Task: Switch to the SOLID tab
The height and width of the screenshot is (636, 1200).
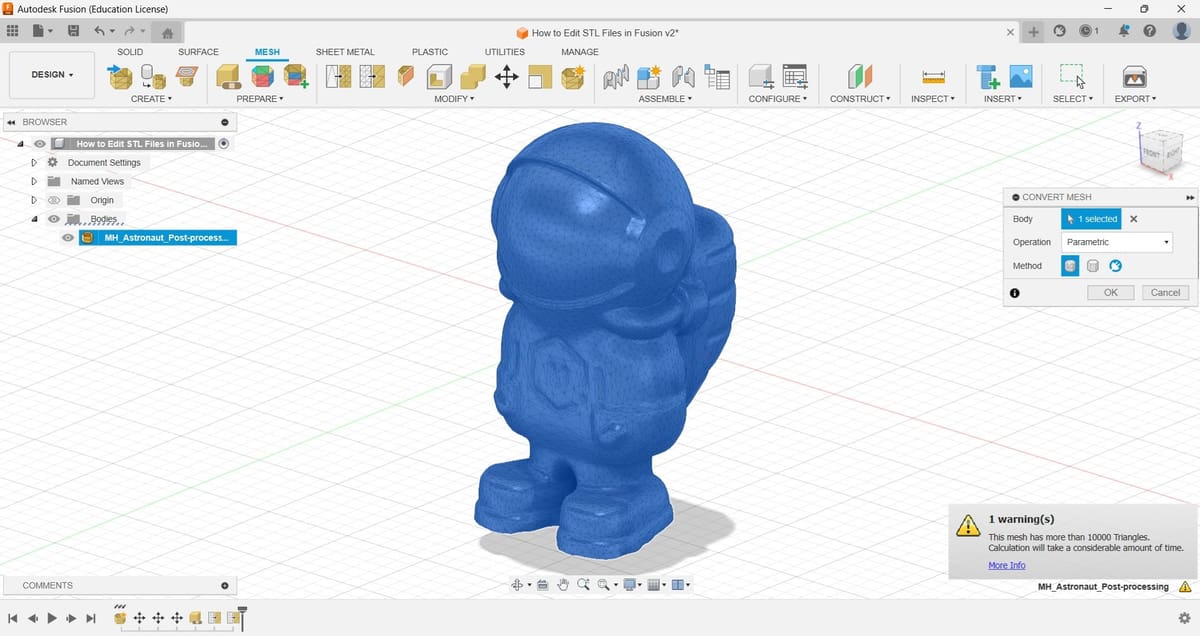Action: [130, 52]
